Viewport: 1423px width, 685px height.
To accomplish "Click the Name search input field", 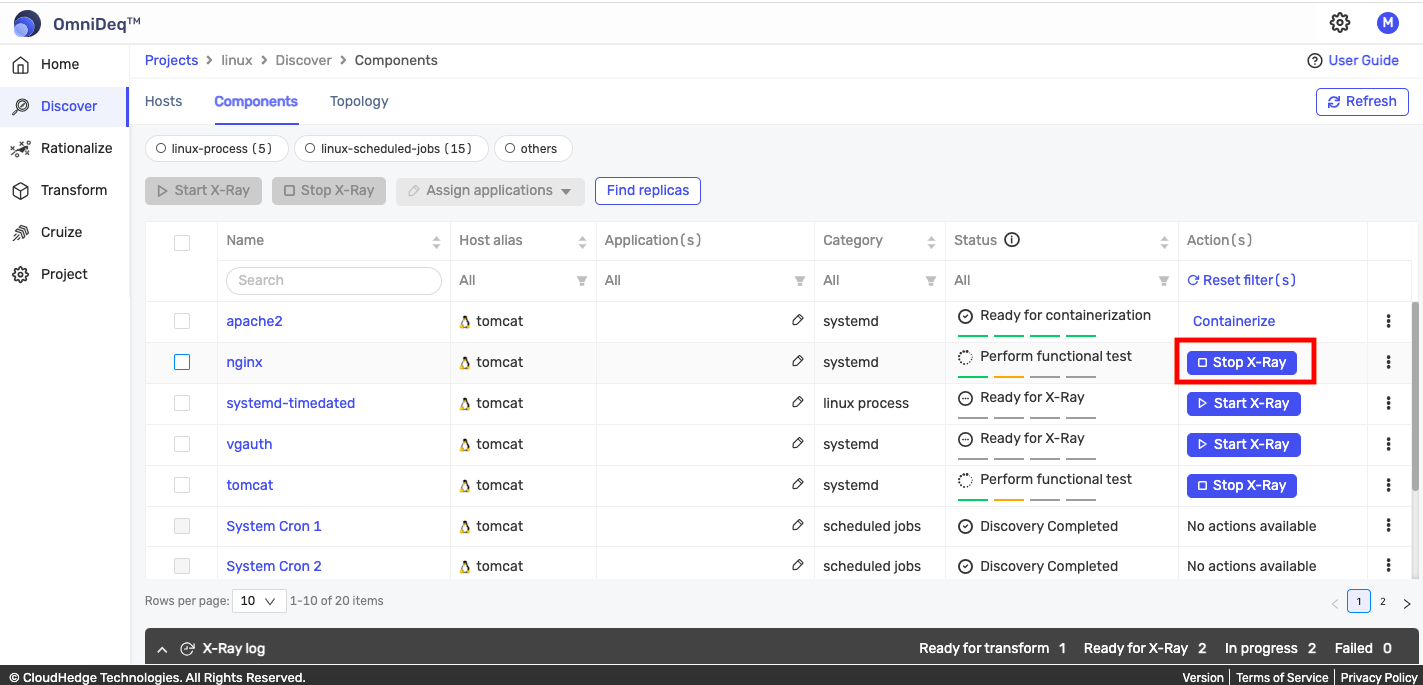I will point(334,281).
